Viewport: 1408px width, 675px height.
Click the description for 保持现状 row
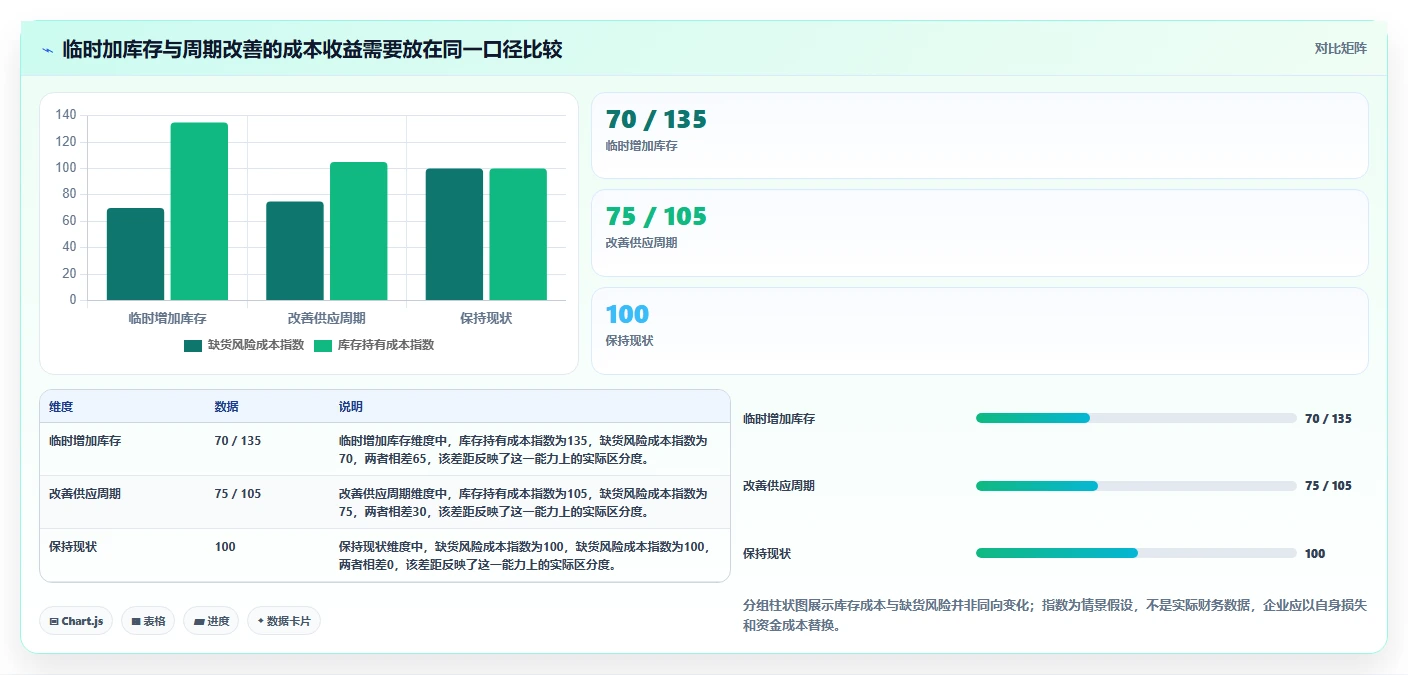[x=523, y=556]
